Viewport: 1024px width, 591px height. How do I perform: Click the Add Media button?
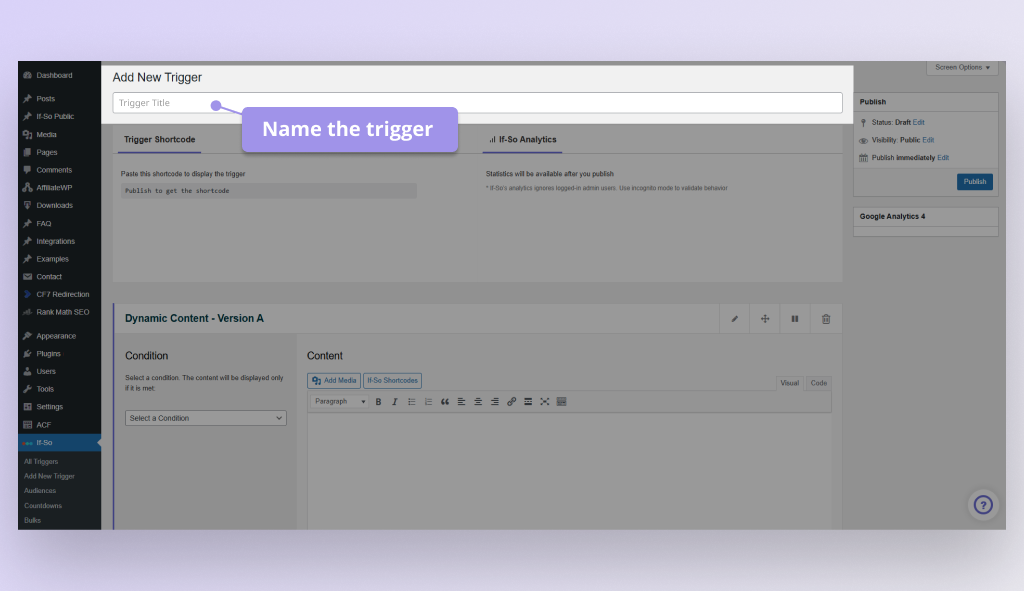pos(334,381)
